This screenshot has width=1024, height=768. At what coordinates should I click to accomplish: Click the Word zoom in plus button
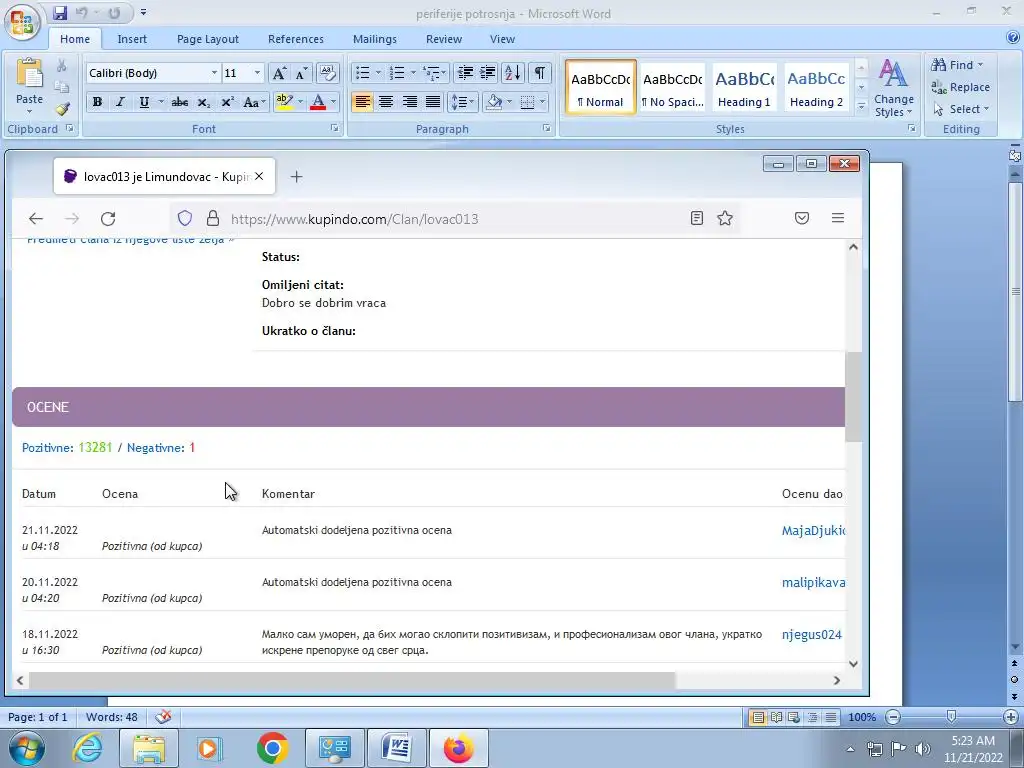1011,717
